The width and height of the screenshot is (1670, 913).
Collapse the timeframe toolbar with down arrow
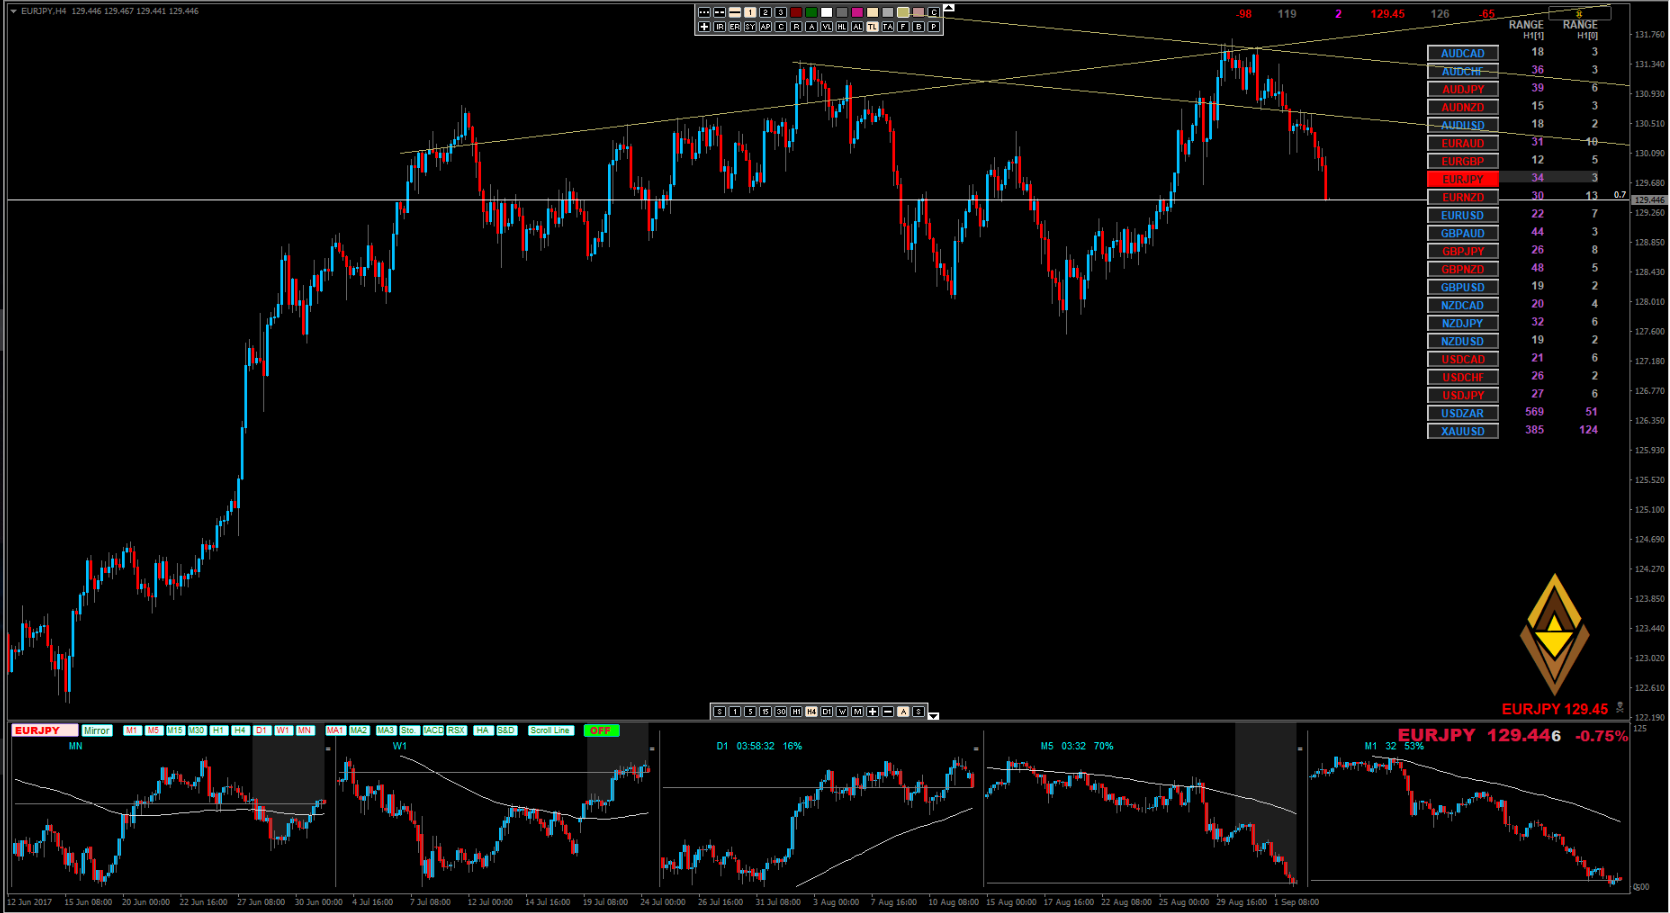(x=933, y=715)
